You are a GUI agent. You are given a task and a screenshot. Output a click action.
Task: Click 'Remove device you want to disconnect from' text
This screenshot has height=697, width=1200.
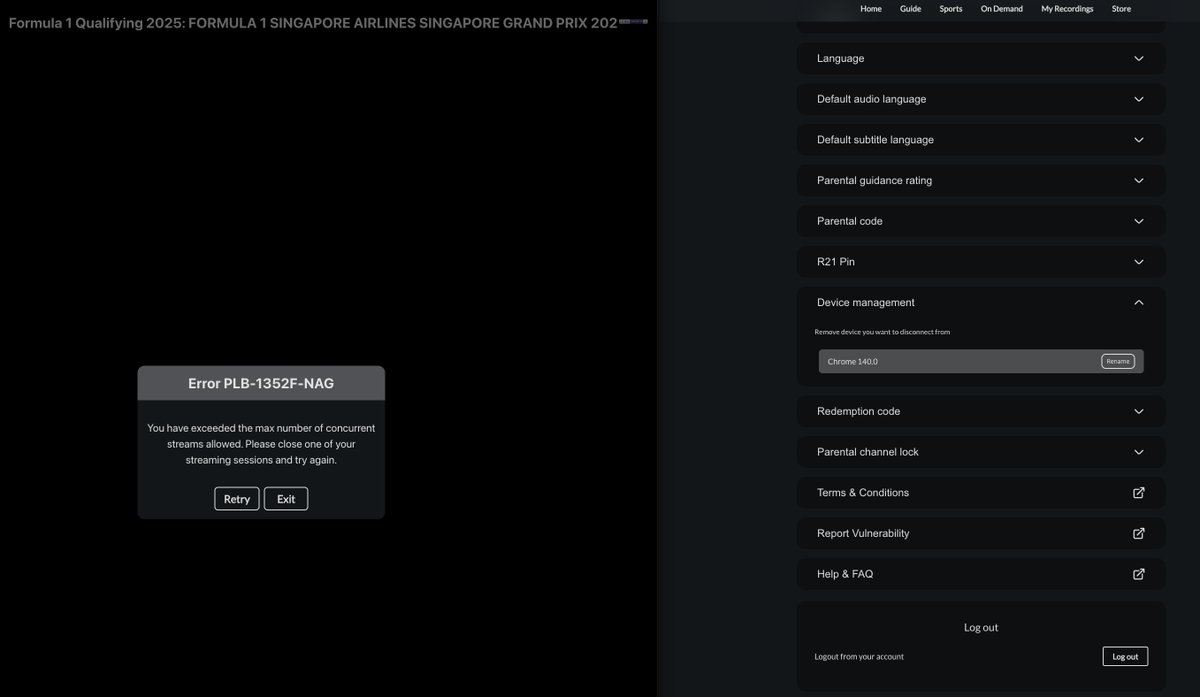click(882, 332)
